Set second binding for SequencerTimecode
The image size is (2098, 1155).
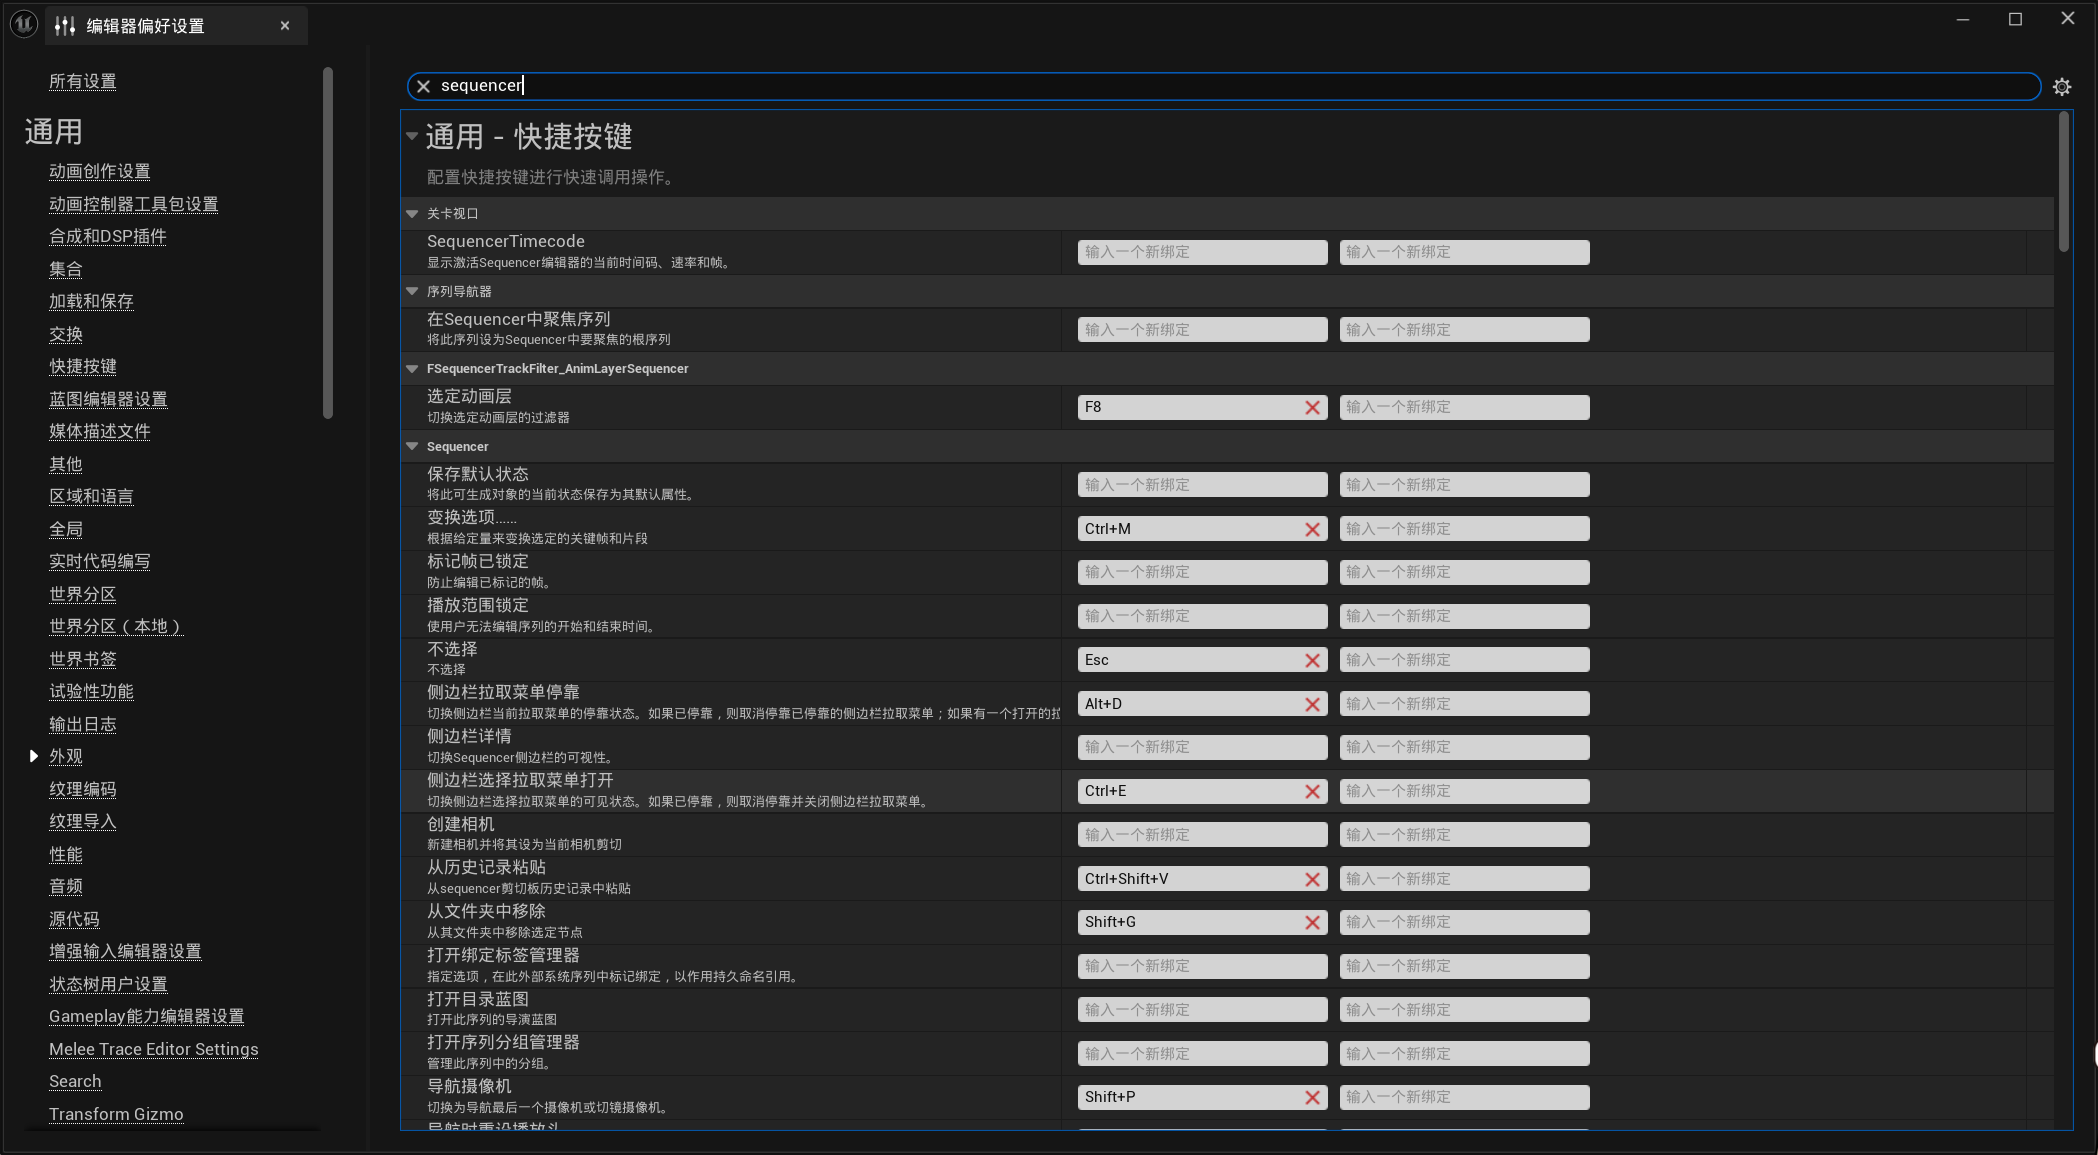click(x=1464, y=252)
